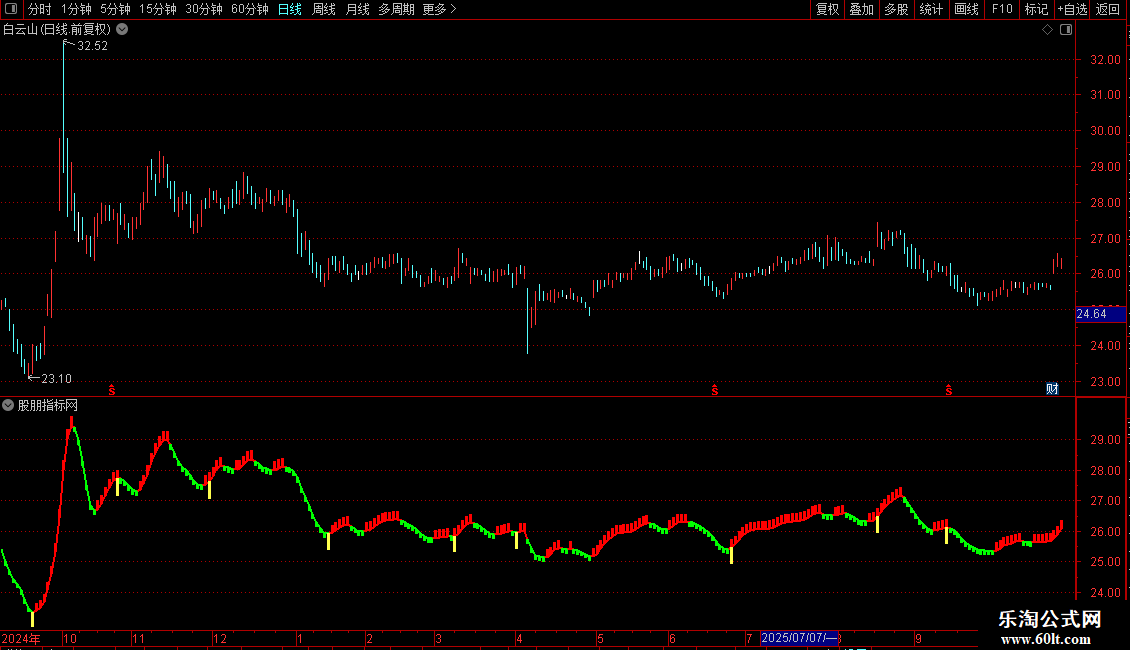1130x650 pixels.
Task: Click the 股朋指标网 indicator name
Action: [x=48, y=406]
